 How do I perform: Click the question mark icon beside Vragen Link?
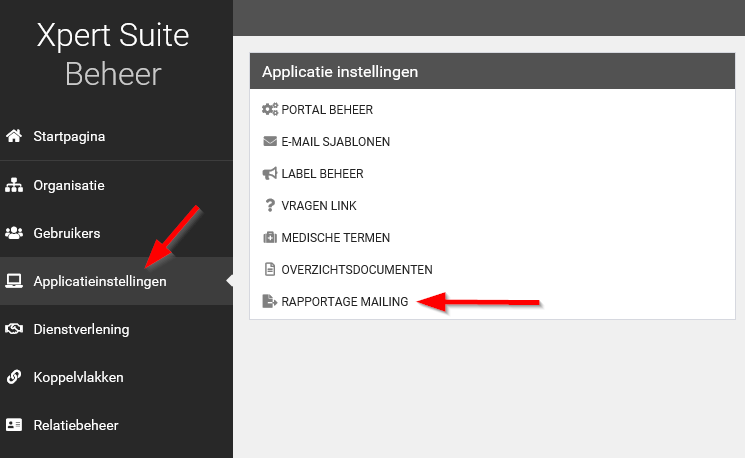(x=269, y=206)
